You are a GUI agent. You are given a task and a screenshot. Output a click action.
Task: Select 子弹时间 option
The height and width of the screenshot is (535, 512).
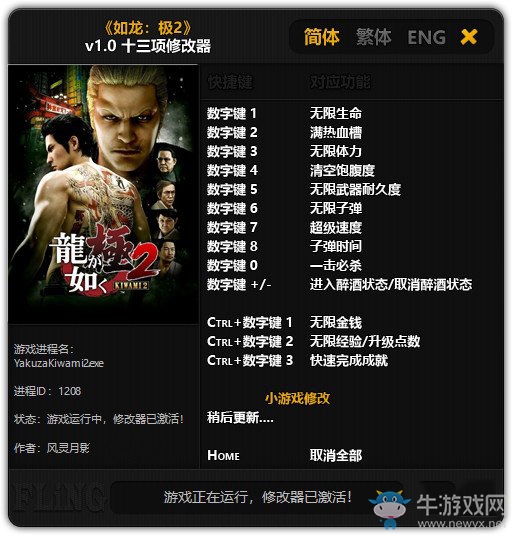click(x=336, y=246)
